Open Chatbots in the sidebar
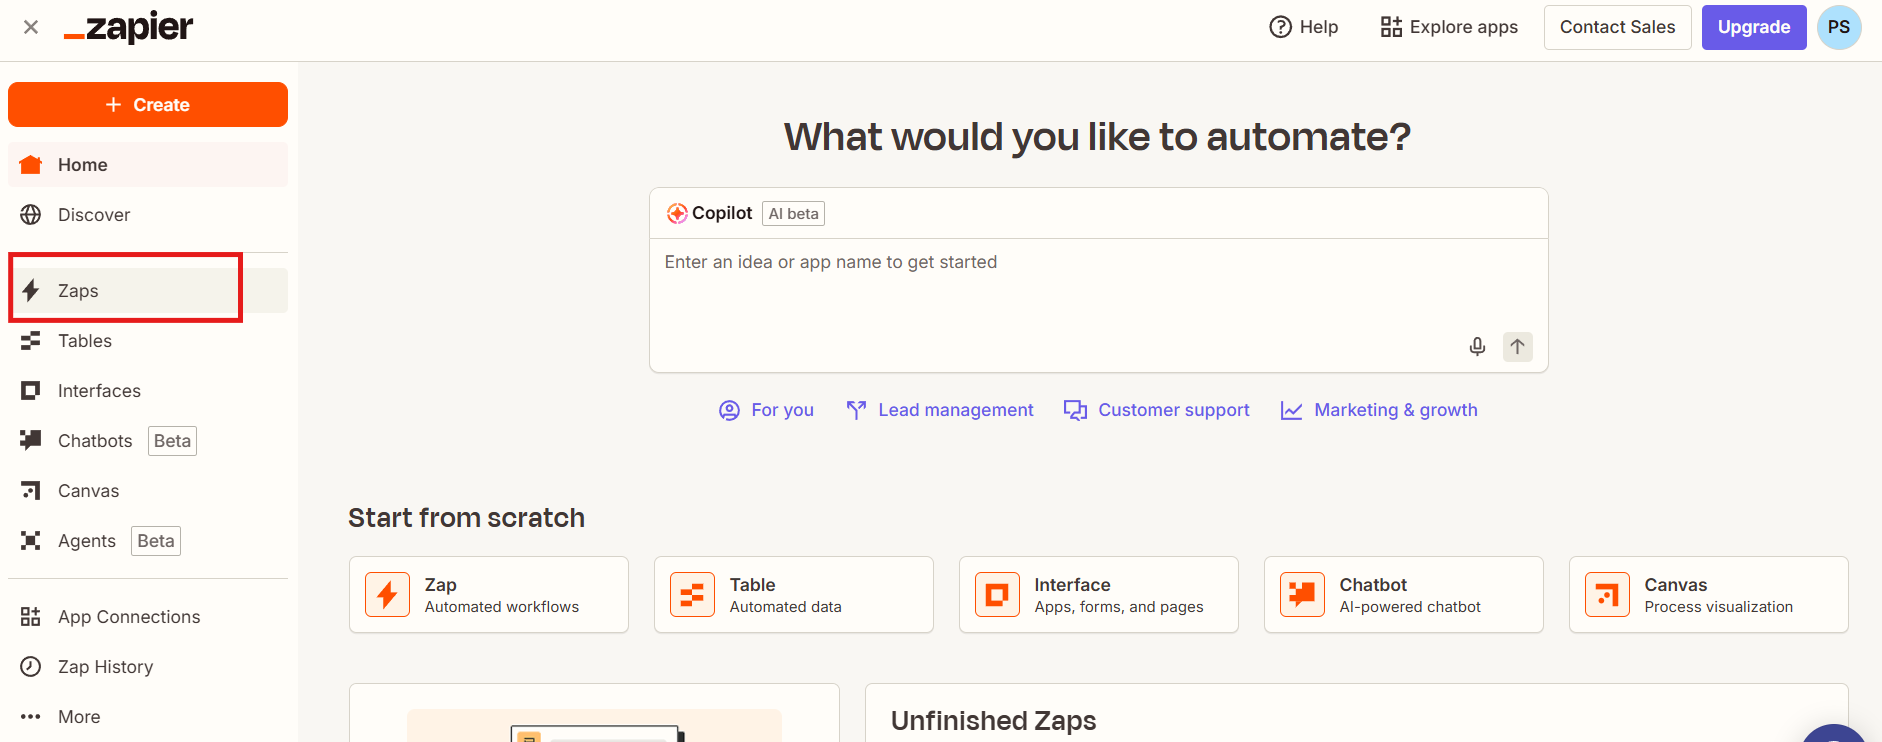 coord(148,441)
